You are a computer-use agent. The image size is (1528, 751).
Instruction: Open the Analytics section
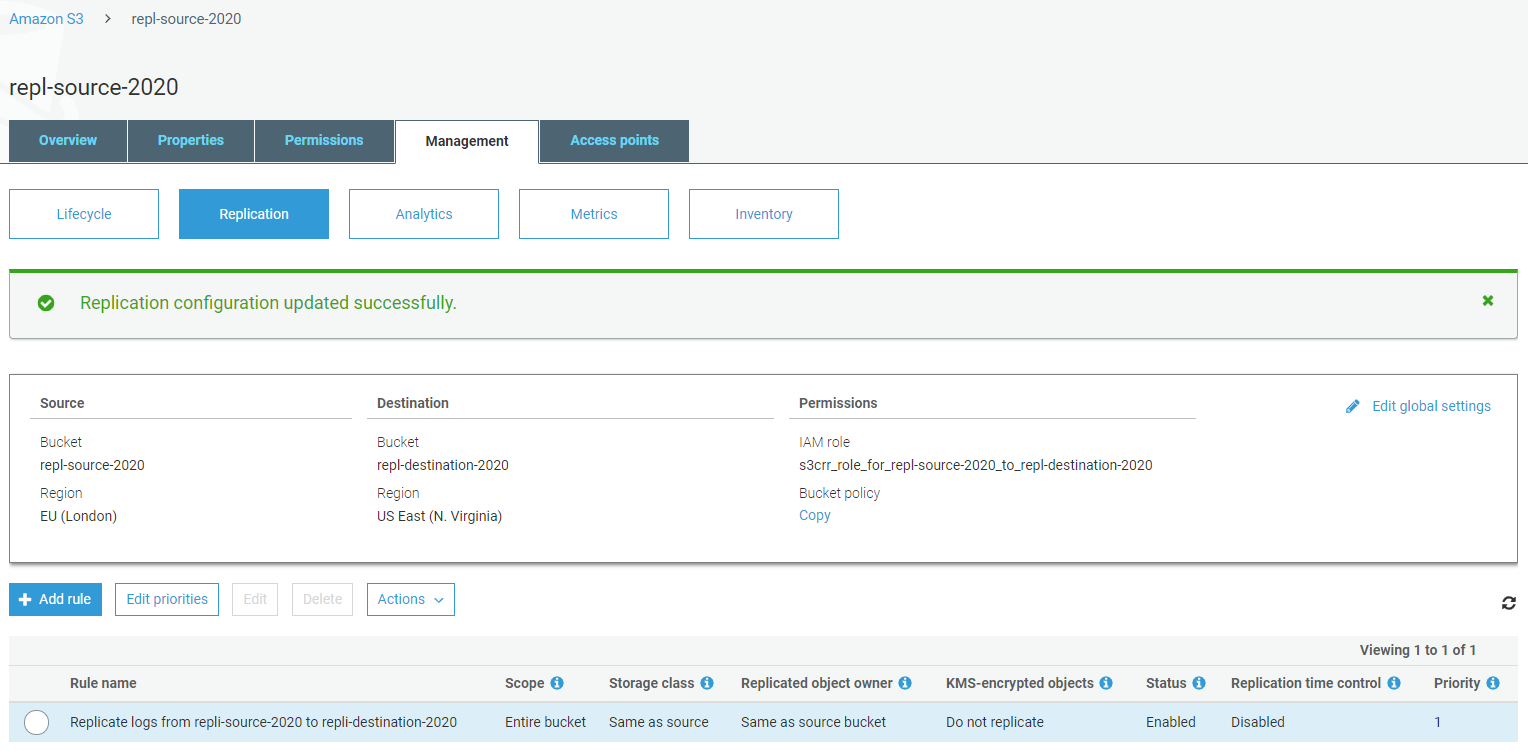[424, 214]
